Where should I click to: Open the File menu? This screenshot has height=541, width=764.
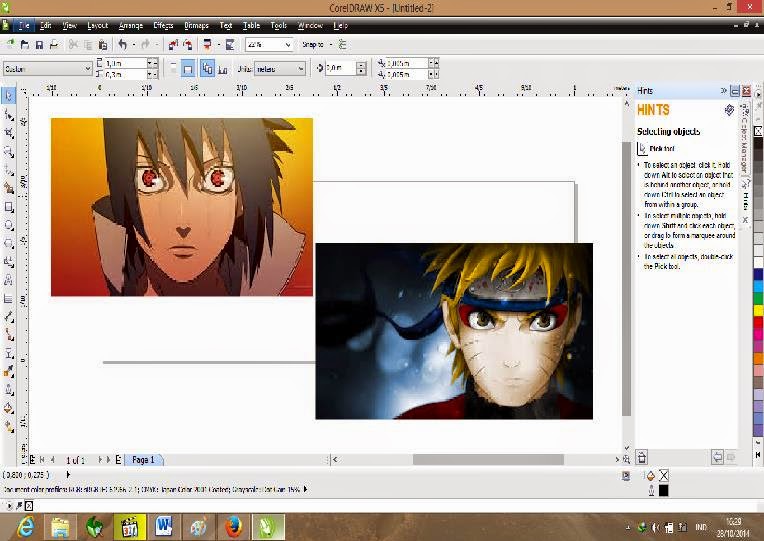[x=24, y=25]
